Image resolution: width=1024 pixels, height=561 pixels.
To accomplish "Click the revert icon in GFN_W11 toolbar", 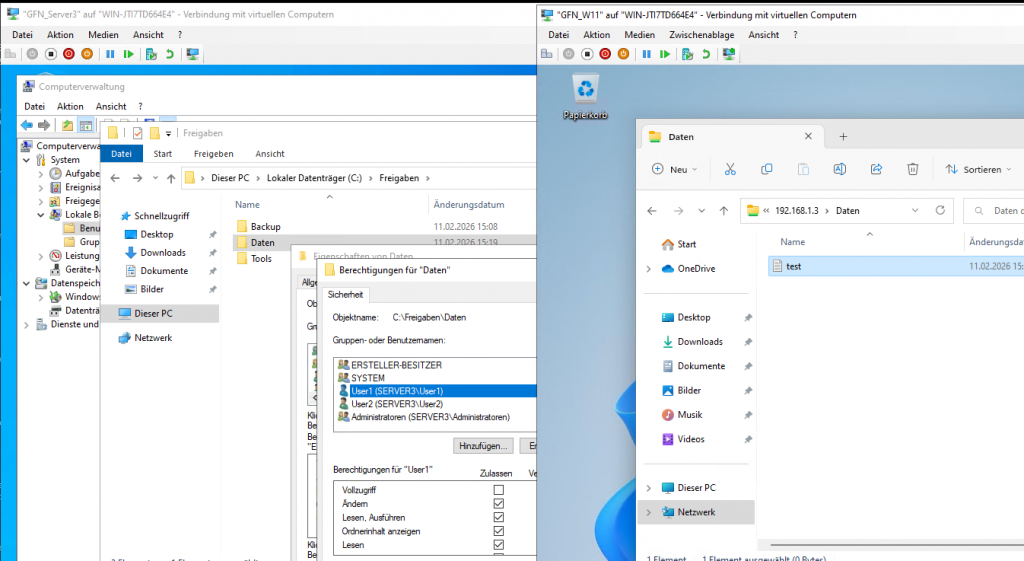I will tap(707, 54).
